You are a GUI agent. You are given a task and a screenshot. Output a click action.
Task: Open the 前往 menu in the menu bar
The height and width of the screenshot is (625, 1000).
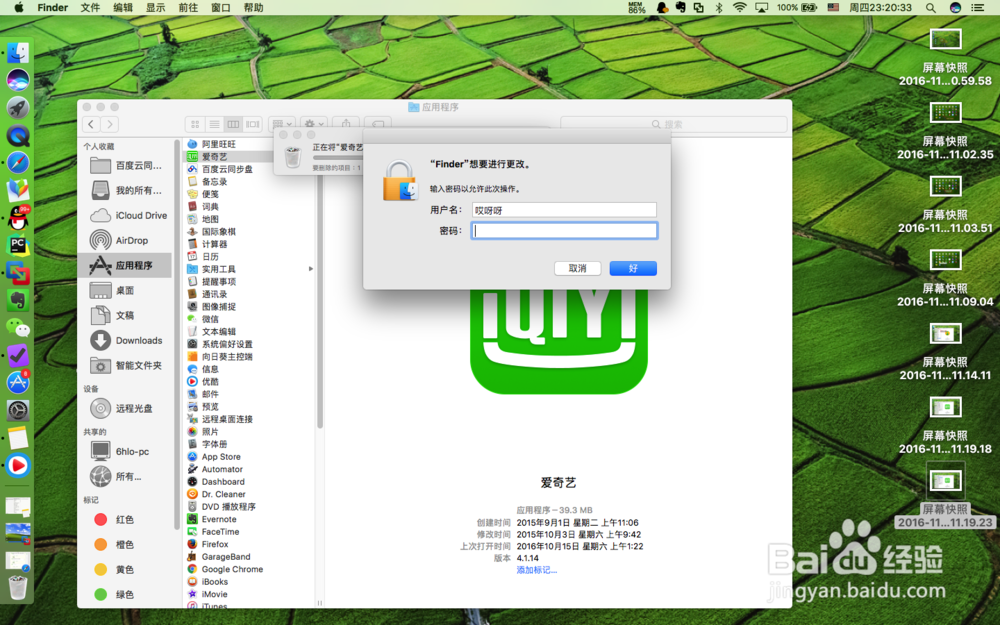point(188,8)
